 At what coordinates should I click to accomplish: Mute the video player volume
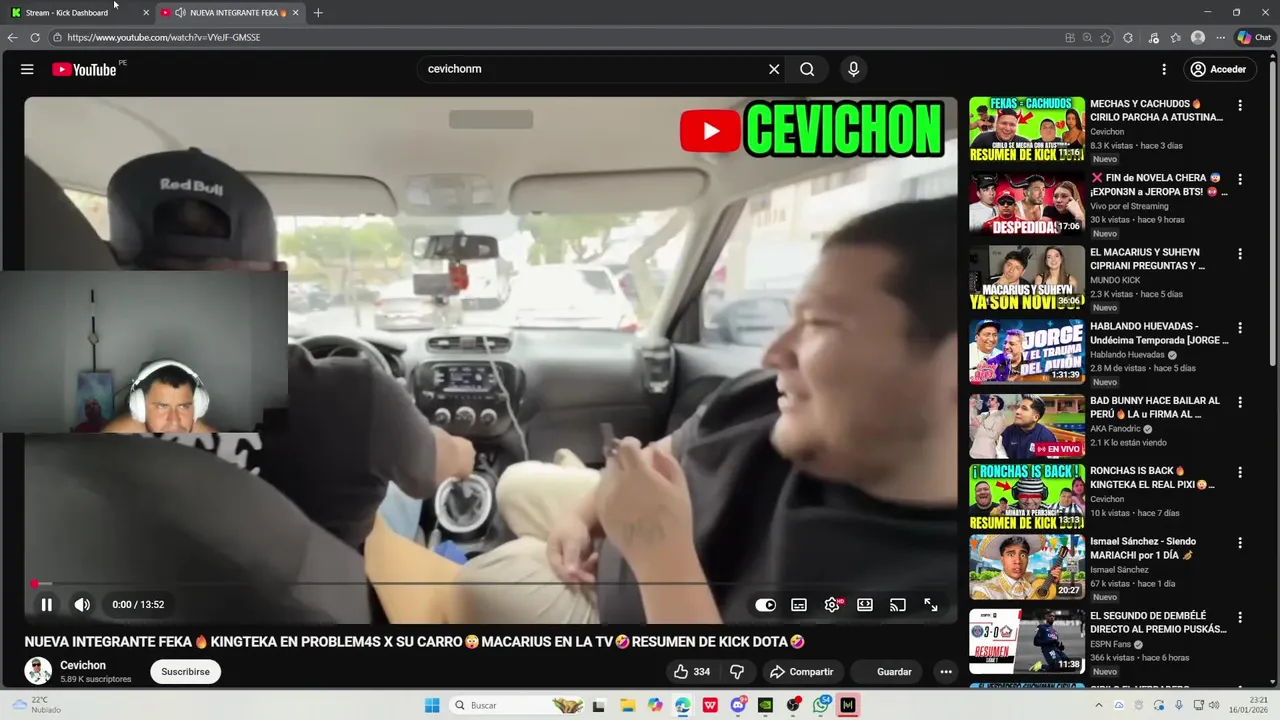click(82, 604)
